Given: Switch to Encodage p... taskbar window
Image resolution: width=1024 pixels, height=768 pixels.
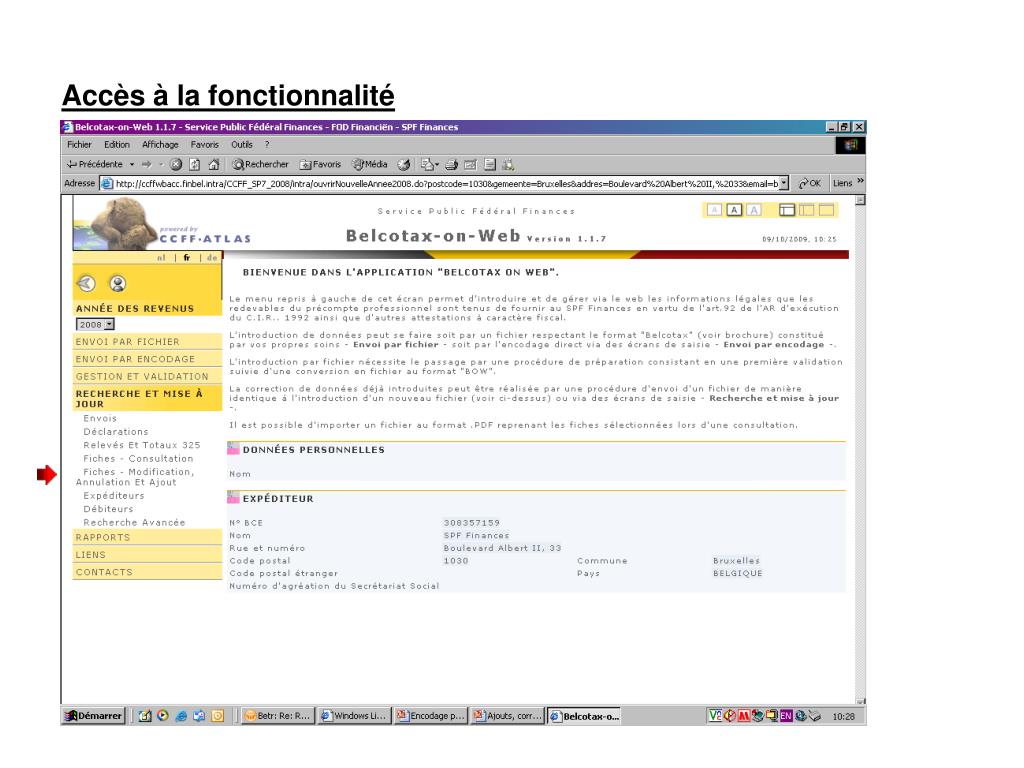Looking at the screenshot, I should 431,716.
